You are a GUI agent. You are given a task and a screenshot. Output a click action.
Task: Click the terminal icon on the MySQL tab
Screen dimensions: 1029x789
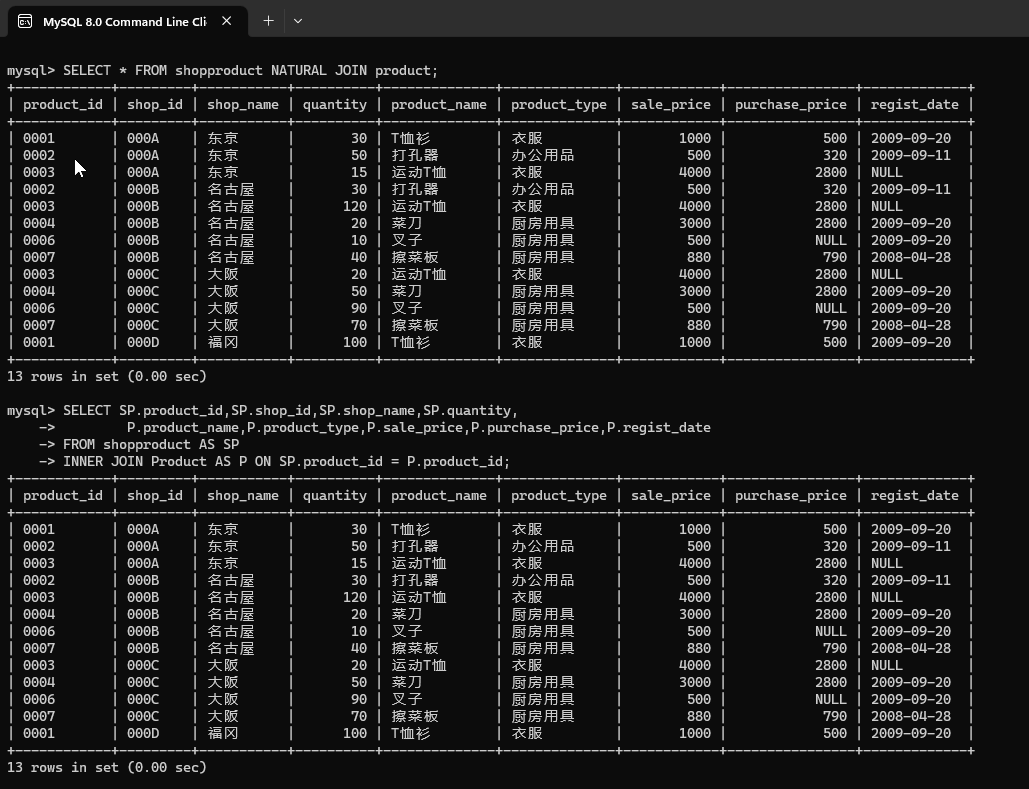click(25, 22)
